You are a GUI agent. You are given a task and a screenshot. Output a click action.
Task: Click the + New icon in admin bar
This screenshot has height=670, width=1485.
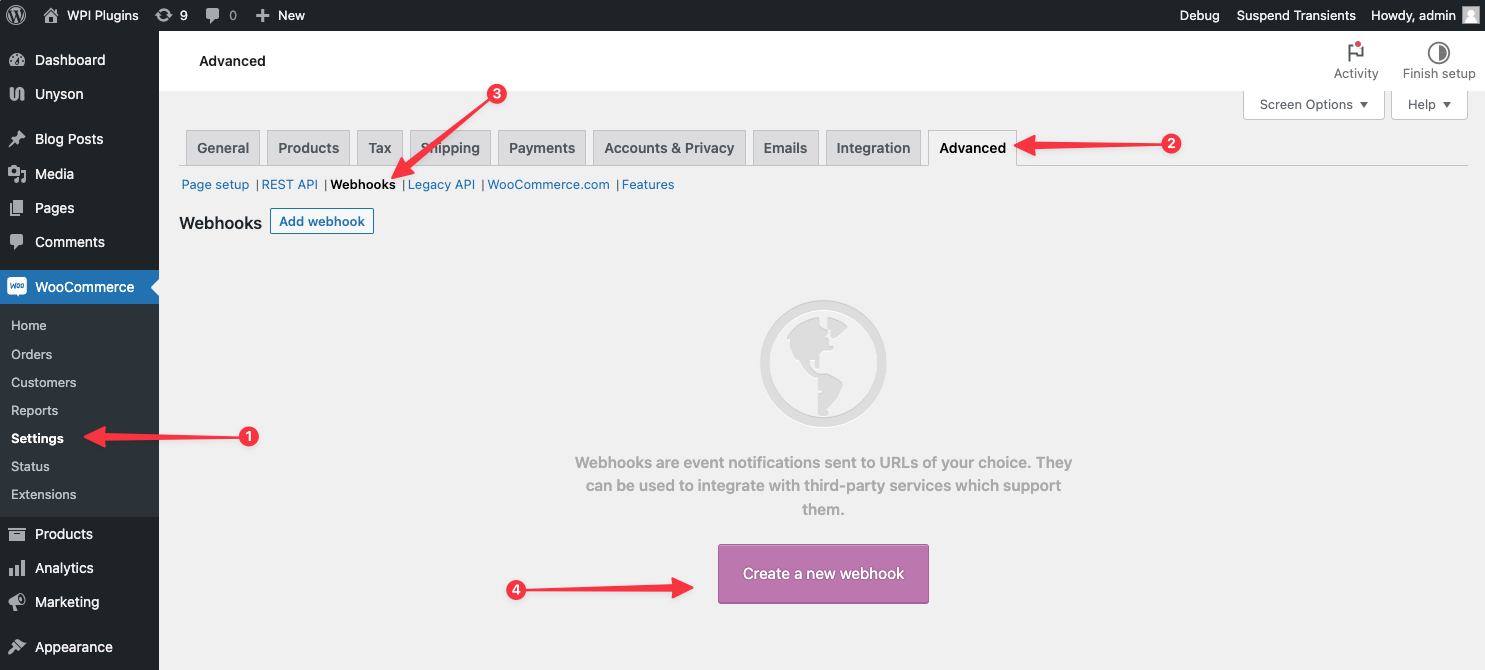pos(262,15)
